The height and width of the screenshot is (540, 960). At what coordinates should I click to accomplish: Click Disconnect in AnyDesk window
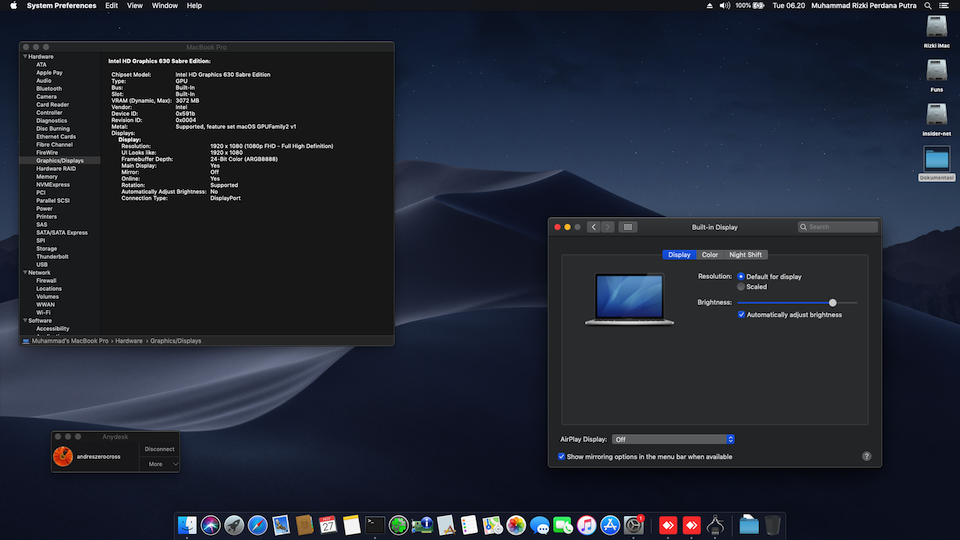point(159,449)
